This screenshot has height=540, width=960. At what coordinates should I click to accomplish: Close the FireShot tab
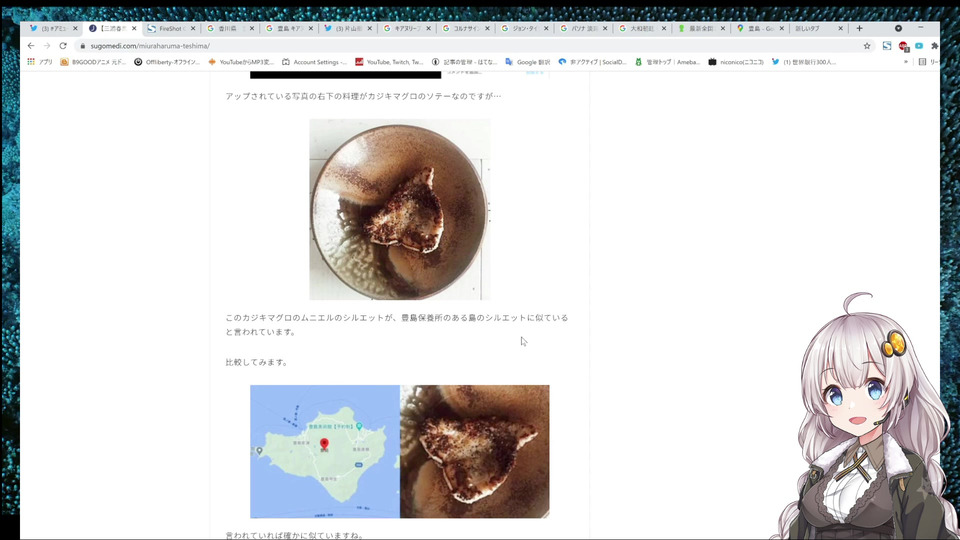pyautogui.click(x=193, y=28)
